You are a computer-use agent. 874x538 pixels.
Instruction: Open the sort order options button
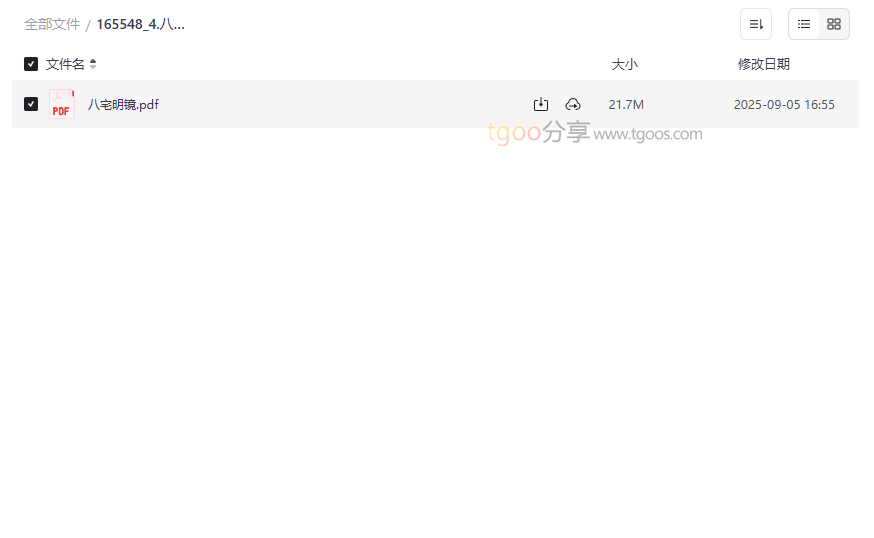pos(755,24)
